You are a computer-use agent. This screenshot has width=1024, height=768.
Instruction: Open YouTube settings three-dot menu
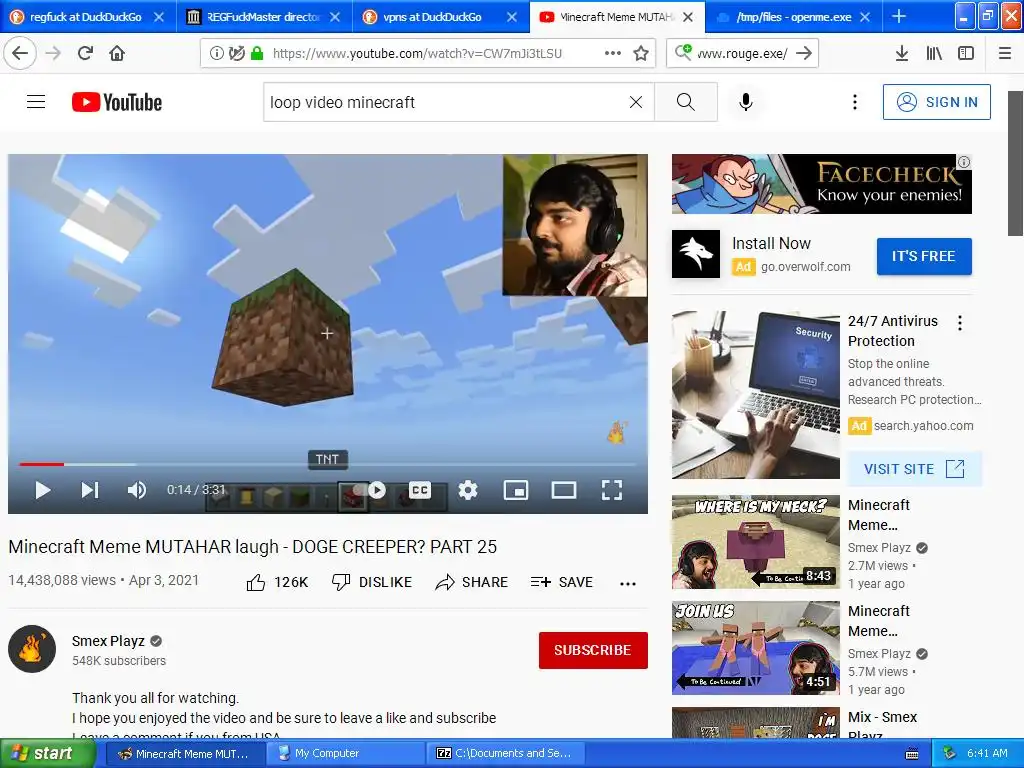coord(855,102)
